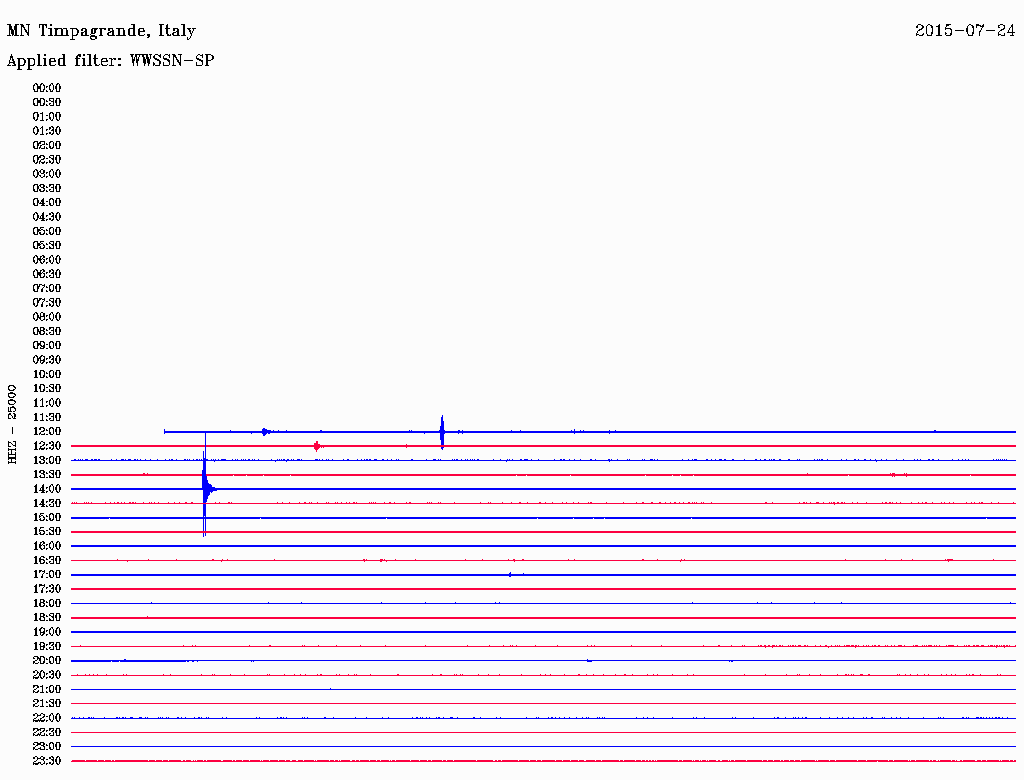Click the 18:30 time label
The height and width of the screenshot is (780, 1024).
[46, 617]
